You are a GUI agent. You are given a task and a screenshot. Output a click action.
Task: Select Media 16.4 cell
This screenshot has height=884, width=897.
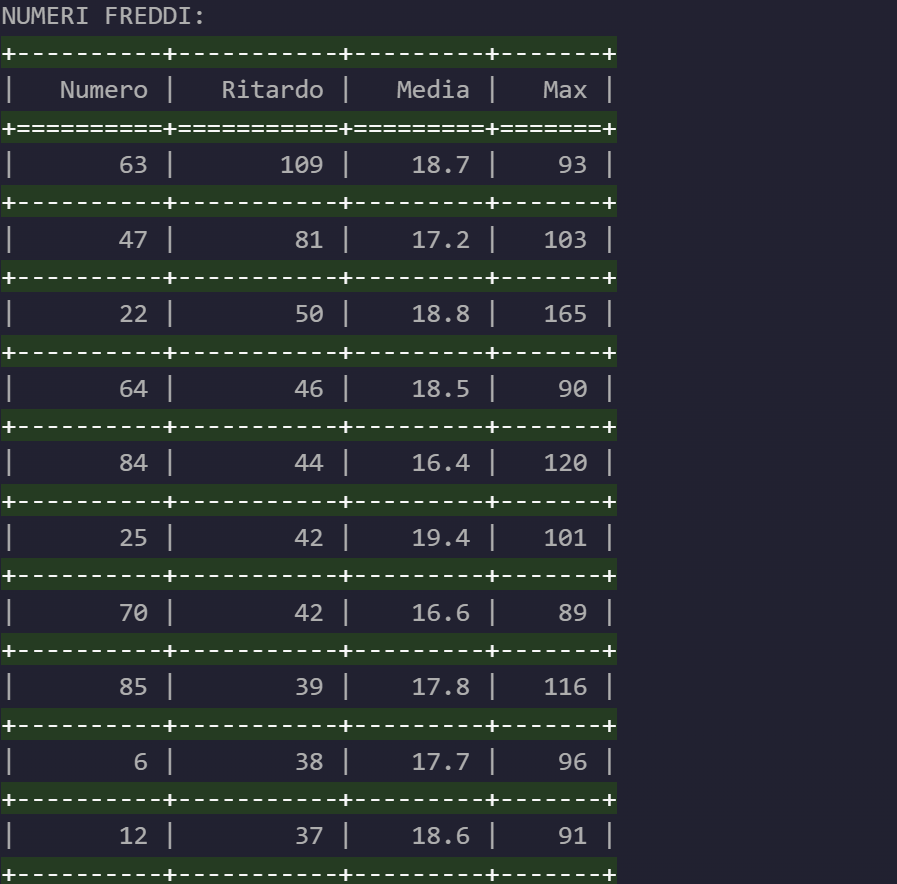(x=440, y=462)
